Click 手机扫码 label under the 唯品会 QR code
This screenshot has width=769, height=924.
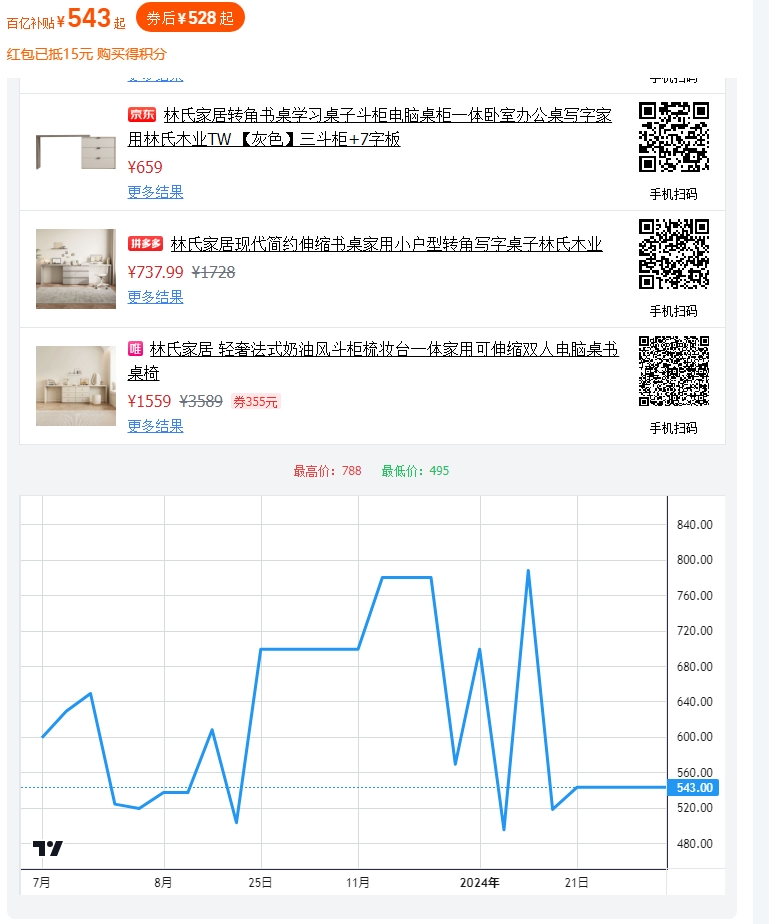click(x=674, y=428)
